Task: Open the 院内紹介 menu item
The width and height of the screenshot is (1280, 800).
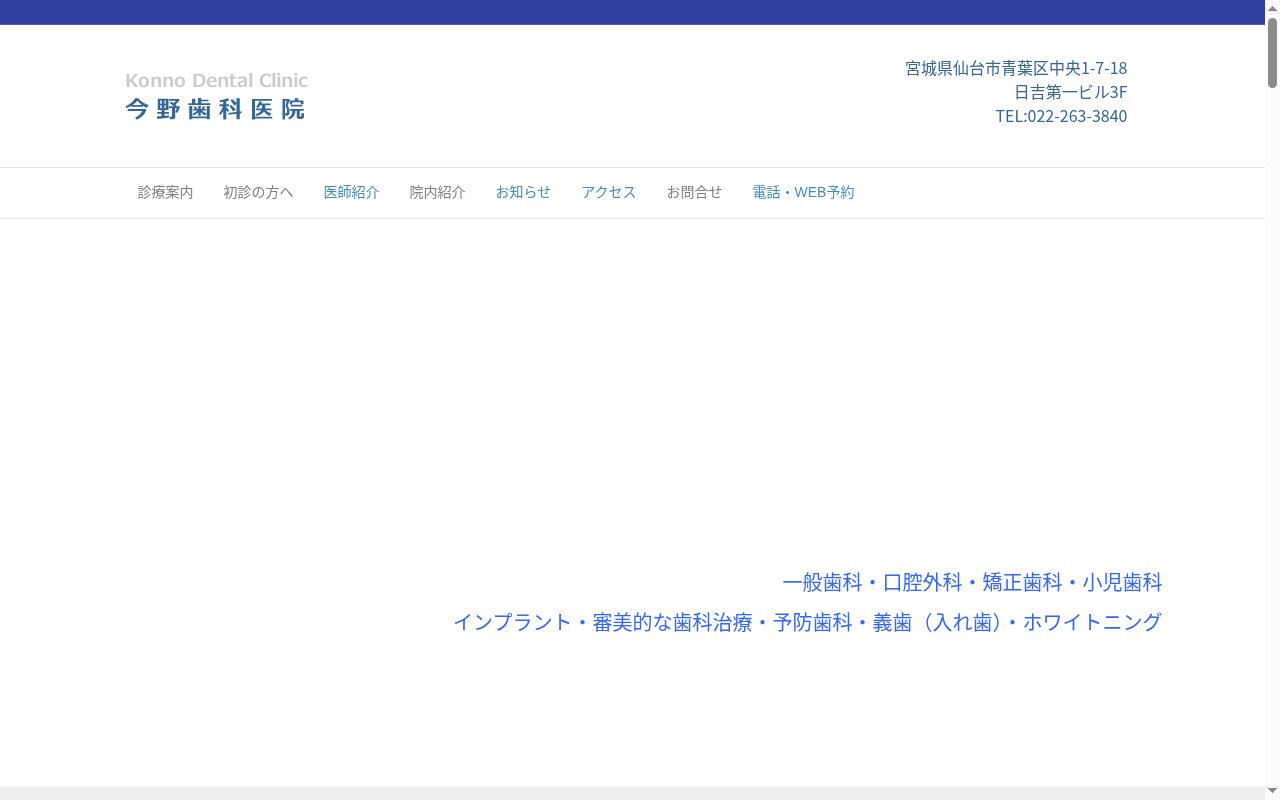Action: (437, 192)
